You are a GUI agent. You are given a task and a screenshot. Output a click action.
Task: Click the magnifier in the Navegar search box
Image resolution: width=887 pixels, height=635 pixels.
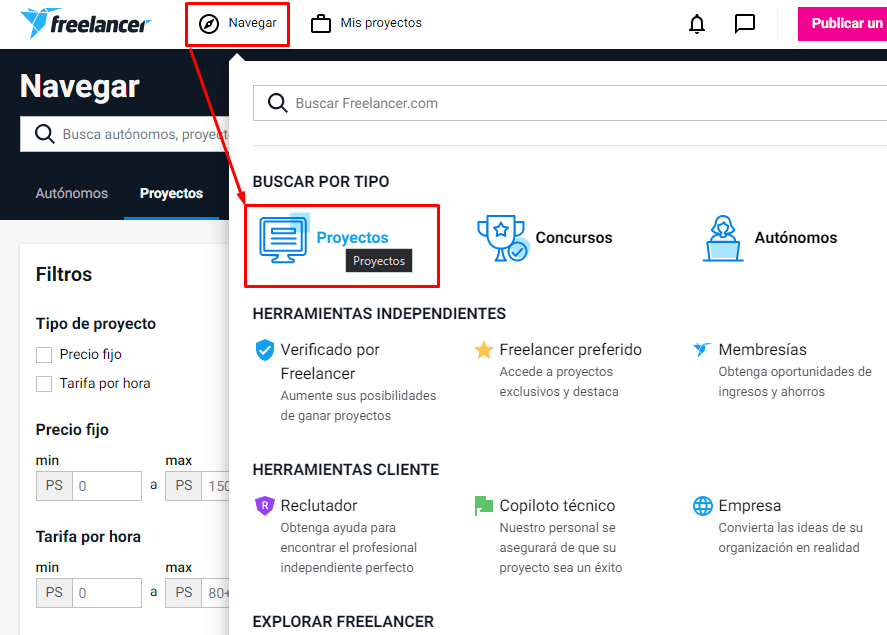pyautogui.click(x=45, y=134)
